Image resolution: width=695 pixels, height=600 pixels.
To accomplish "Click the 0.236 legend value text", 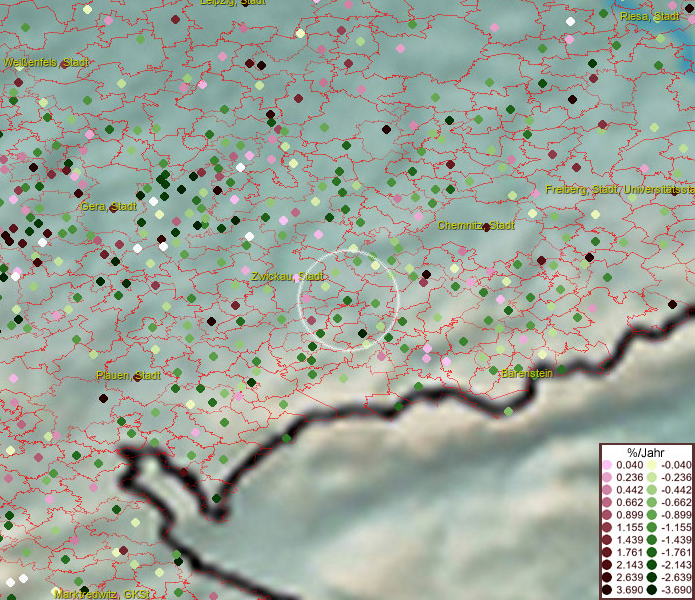I will click(629, 477).
